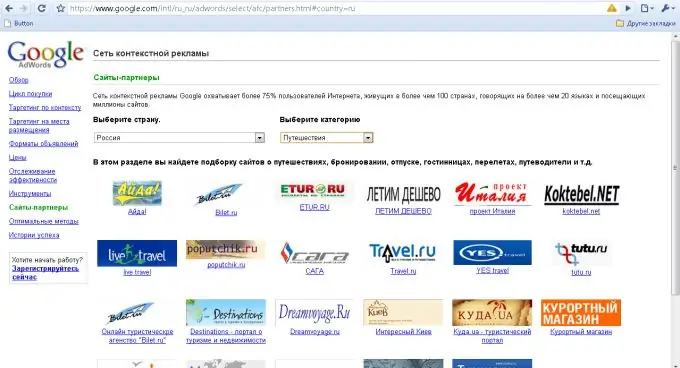Reload the page with refresh icon
Screen dimensions: 680x368
point(42,8)
